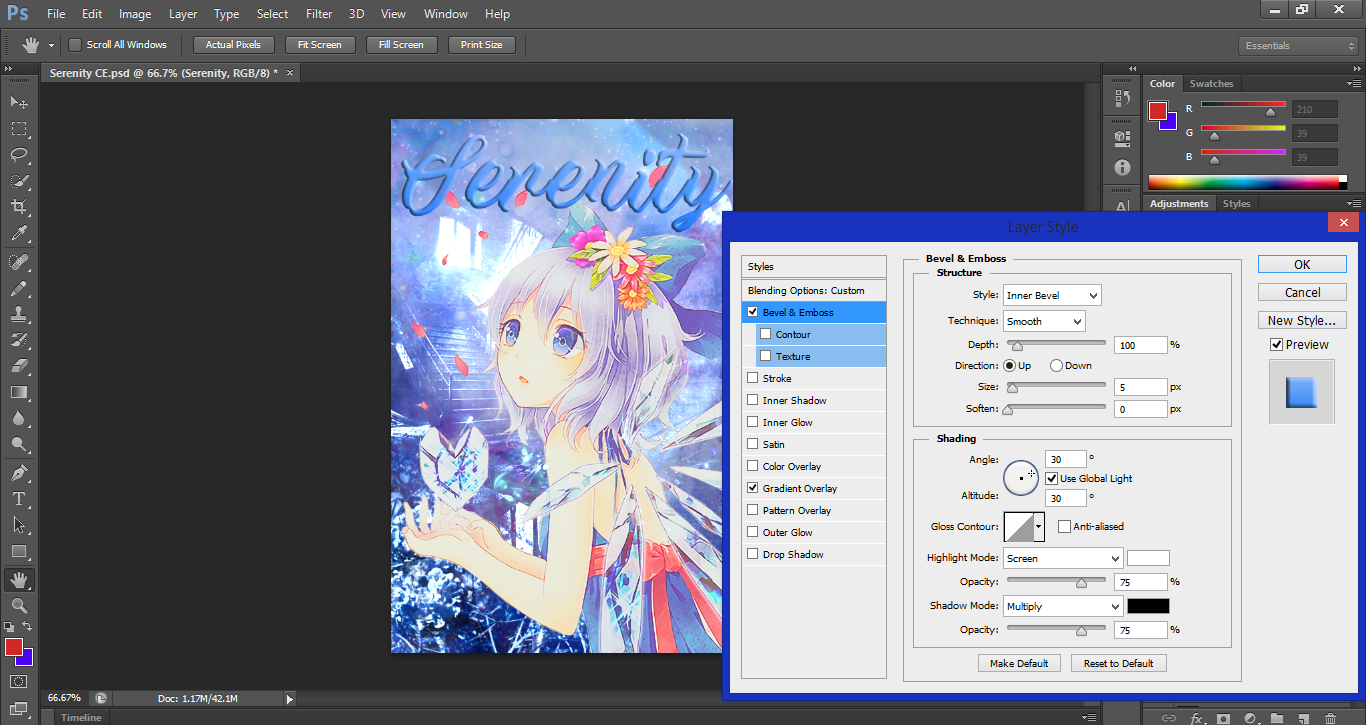Enable the Inner Shadow checkbox
Image resolution: width=1366 pixels, height=725 pixels.
(x=753, y=400)
